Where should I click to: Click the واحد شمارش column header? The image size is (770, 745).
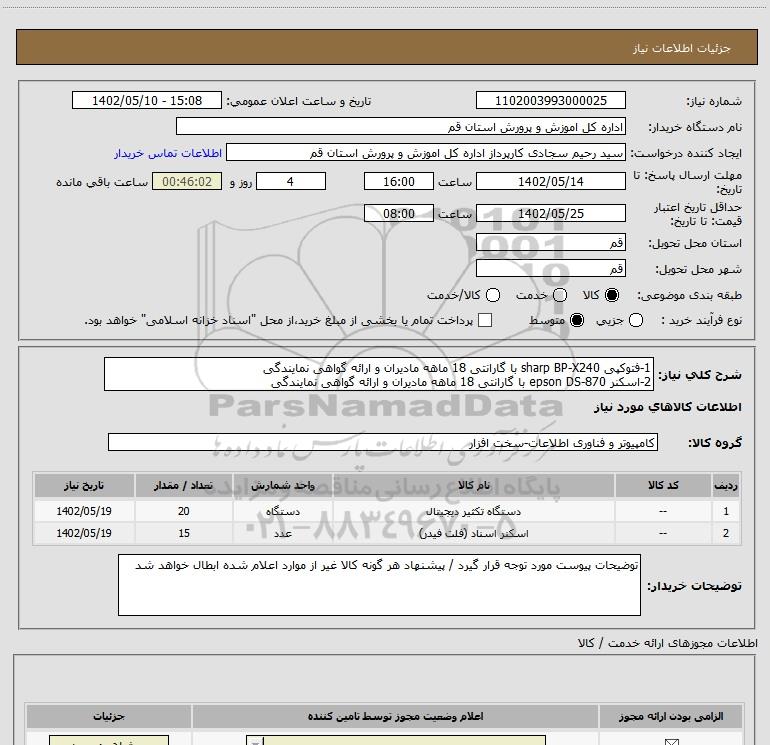pos(283,486)
